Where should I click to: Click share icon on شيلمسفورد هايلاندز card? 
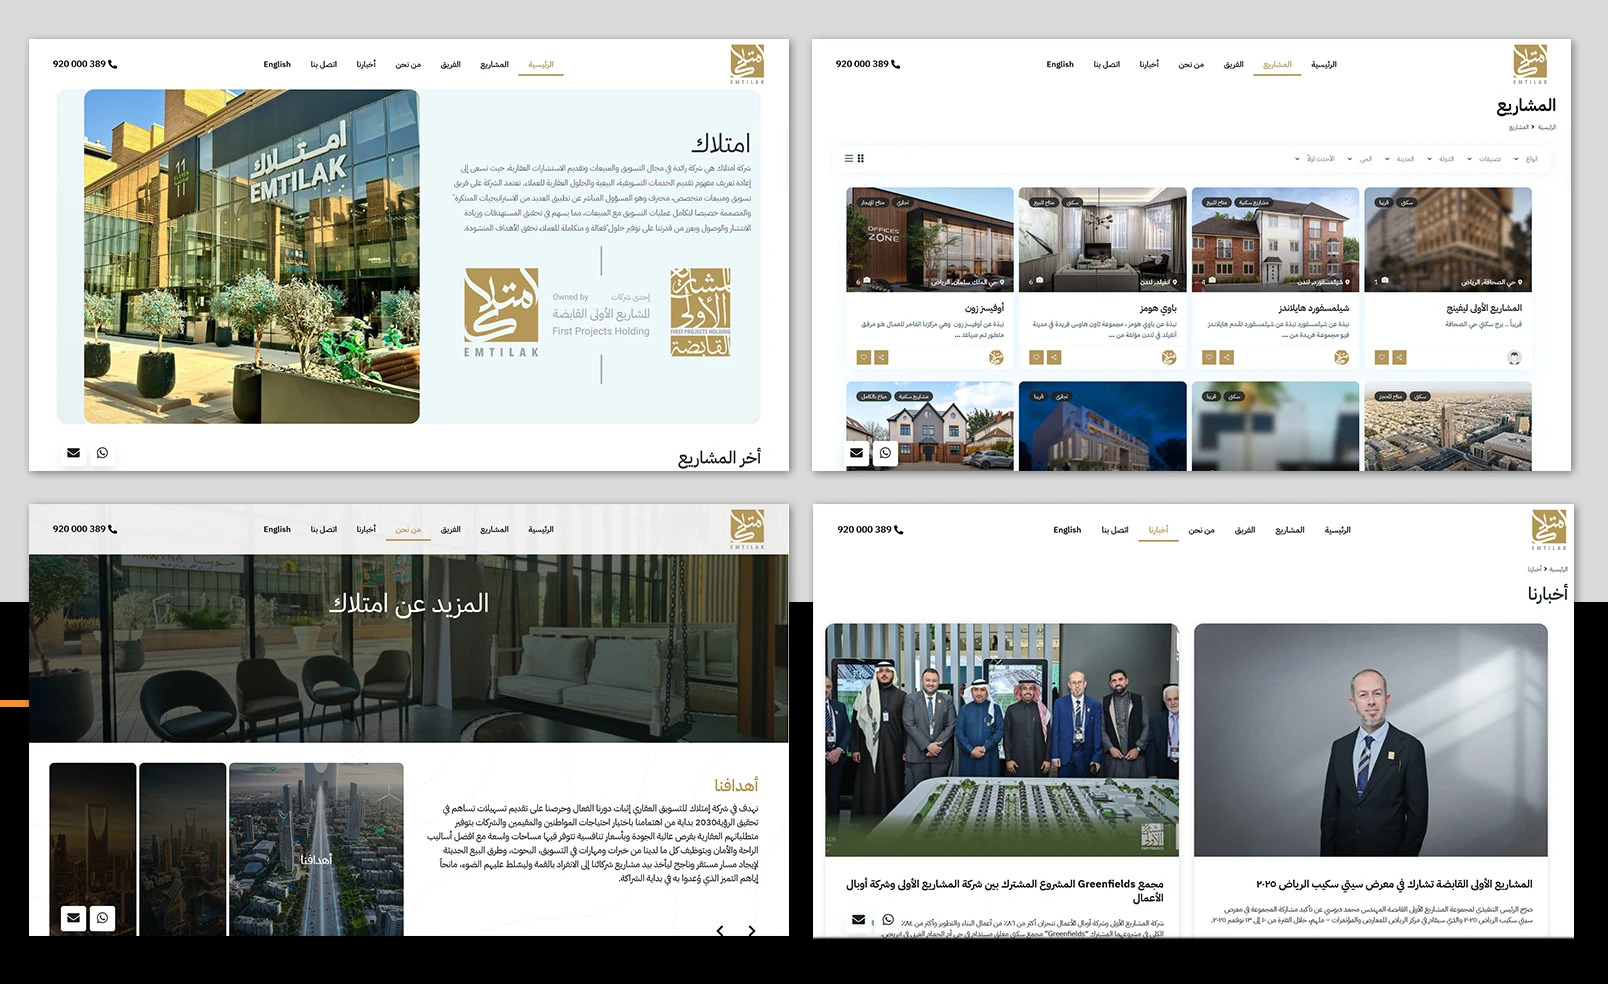pos(1227,357)
